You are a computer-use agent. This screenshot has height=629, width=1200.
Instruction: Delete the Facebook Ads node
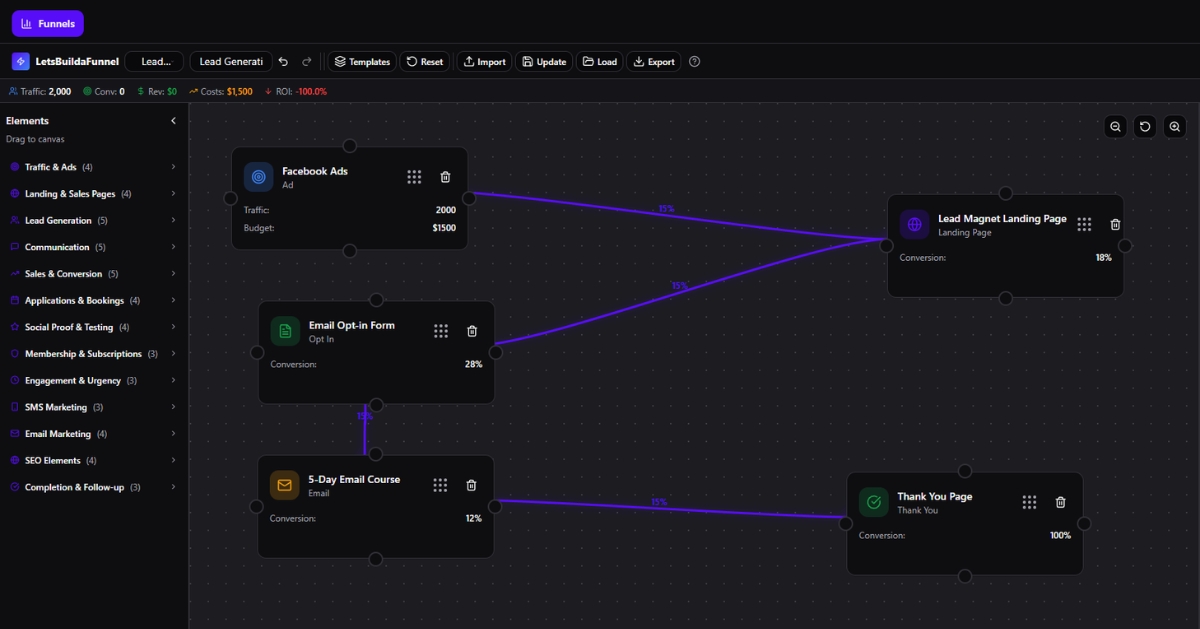[x=445, y=177]
